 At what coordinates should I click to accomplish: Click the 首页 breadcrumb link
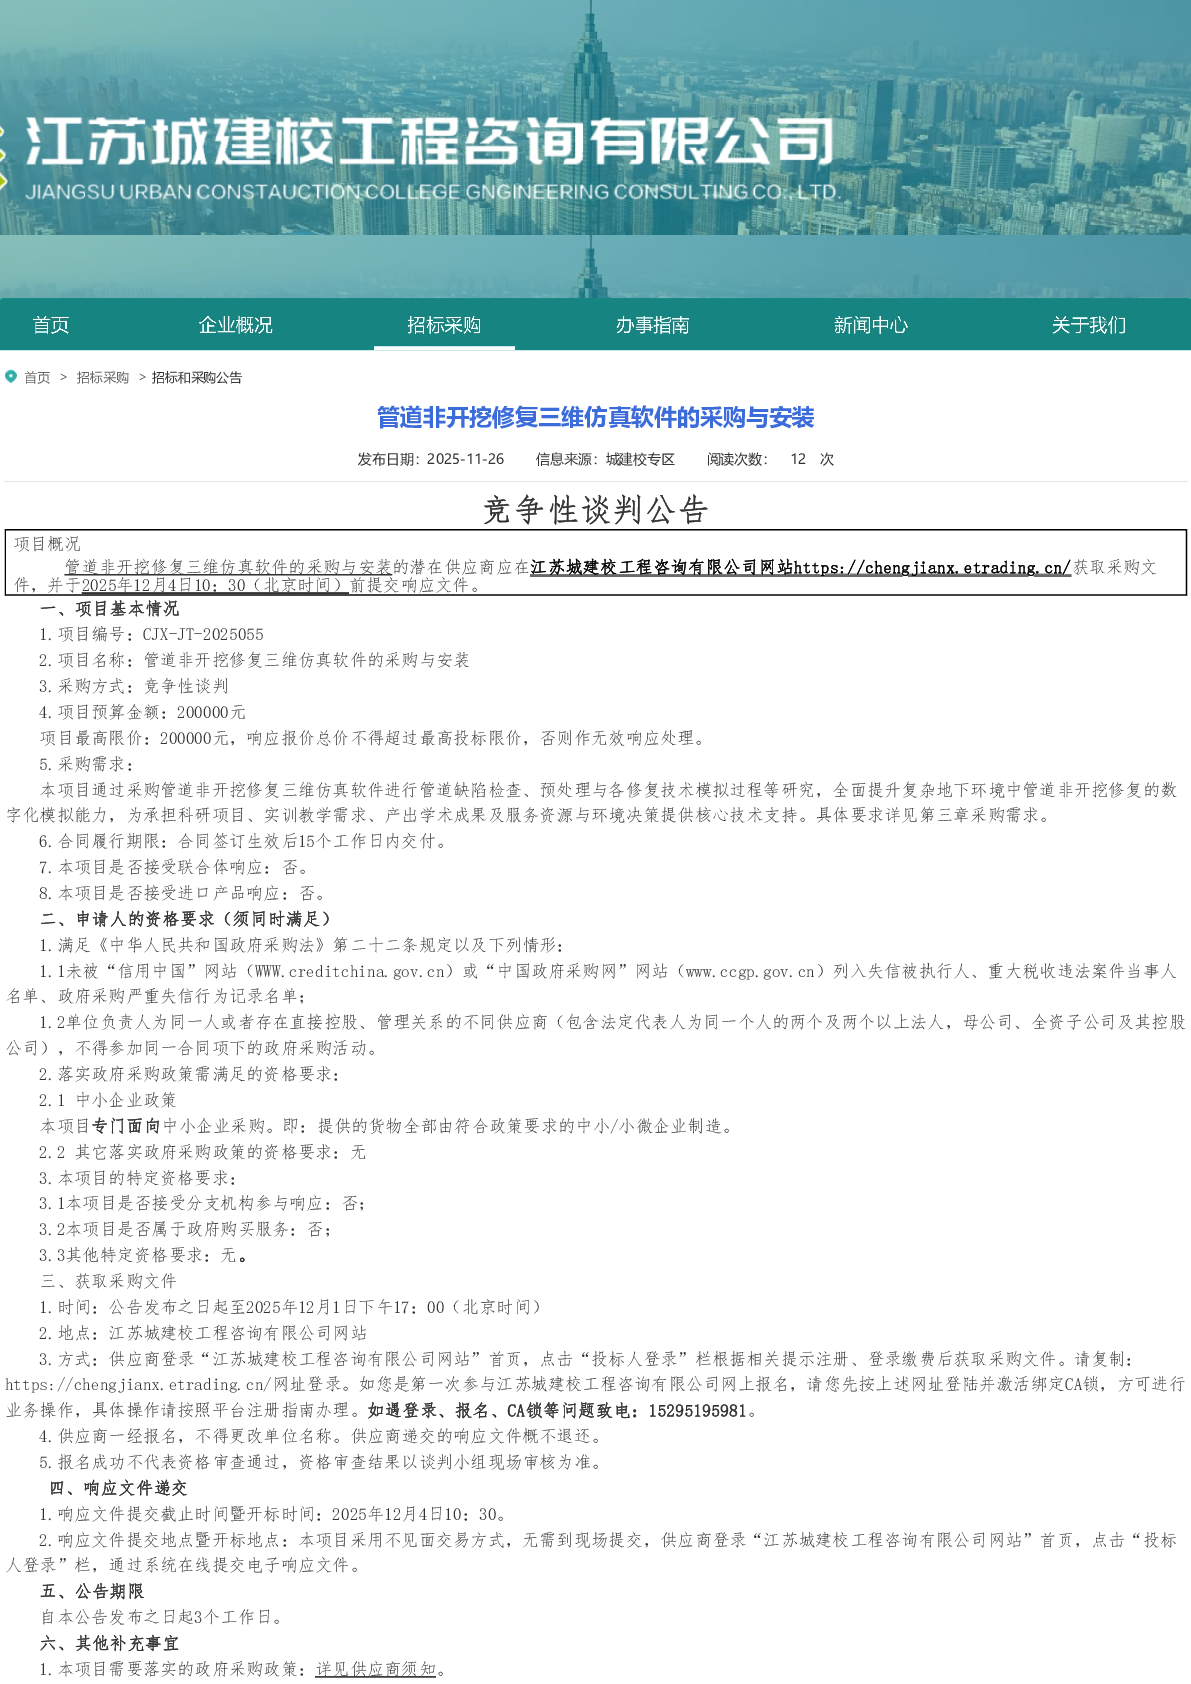point(37,378)
